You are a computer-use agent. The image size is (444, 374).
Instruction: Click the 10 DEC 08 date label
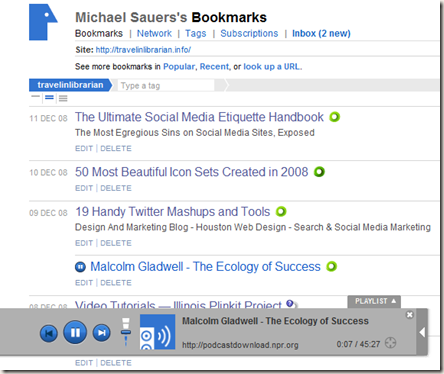[x=48, y=173]
